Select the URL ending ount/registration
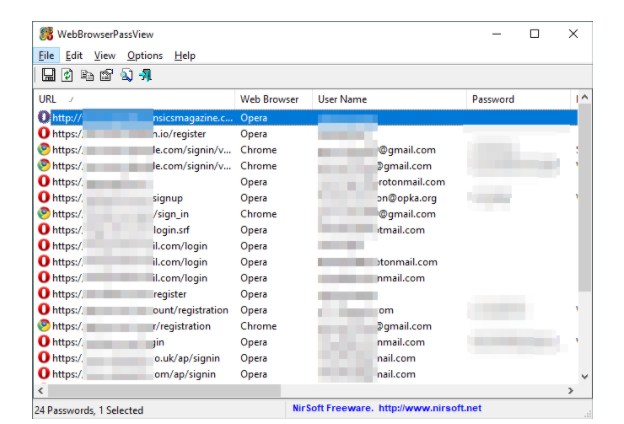The height and width of the screenshot is (424, 624). click(140, 310)
